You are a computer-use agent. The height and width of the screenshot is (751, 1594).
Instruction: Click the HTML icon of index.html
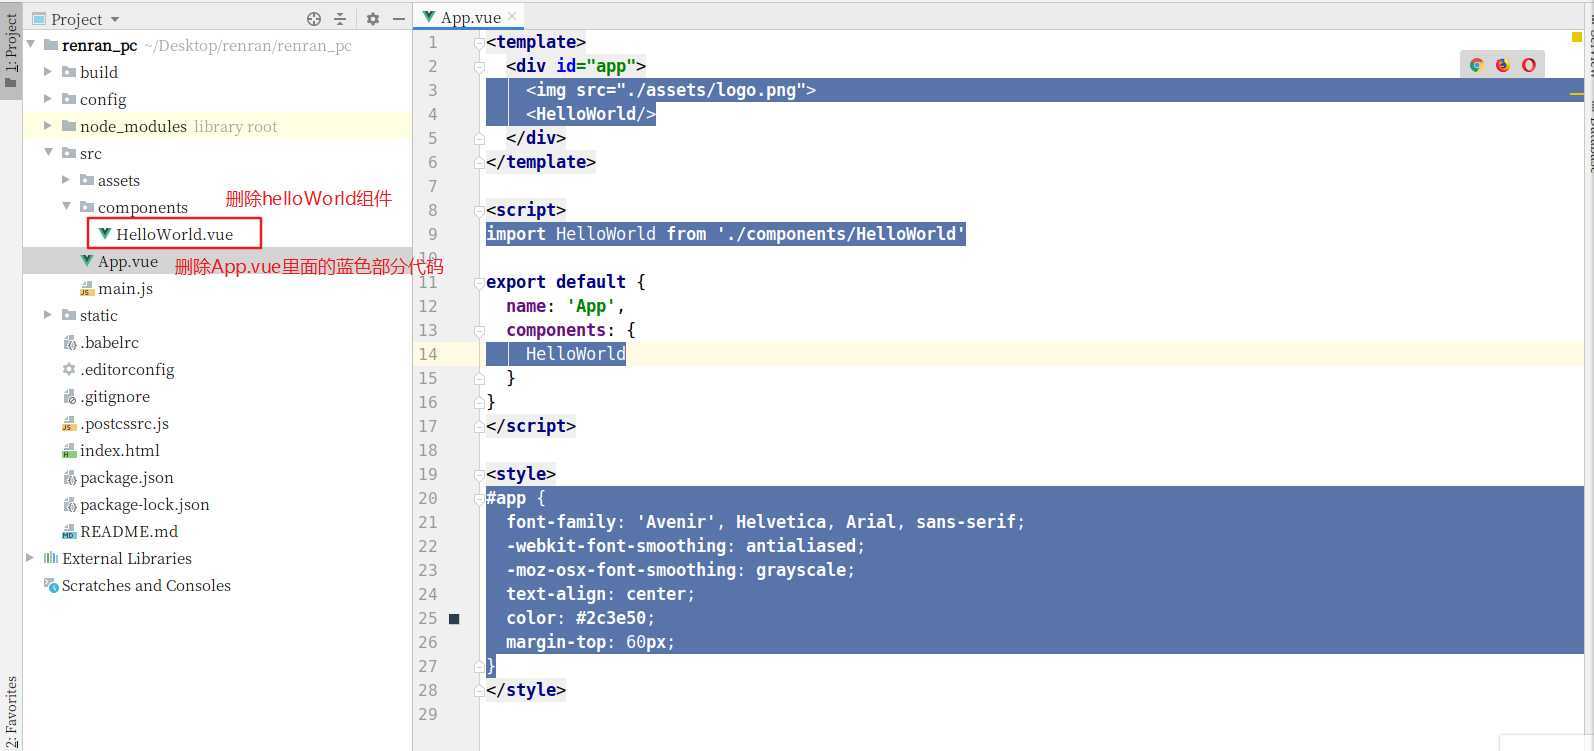click(69, 451)
